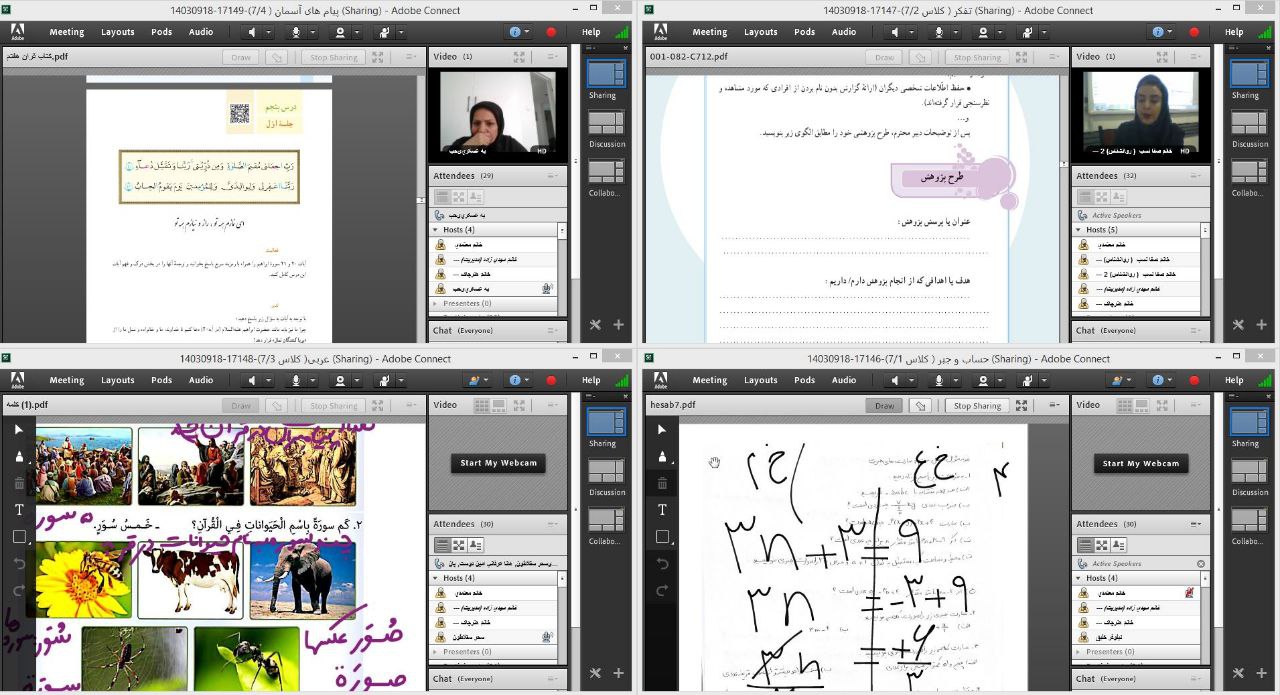Select the Text tool in hesab7.pdf whiteboard
Image resolution: width=1280 pixels, height=695 pixels.
tap(662, 510)
